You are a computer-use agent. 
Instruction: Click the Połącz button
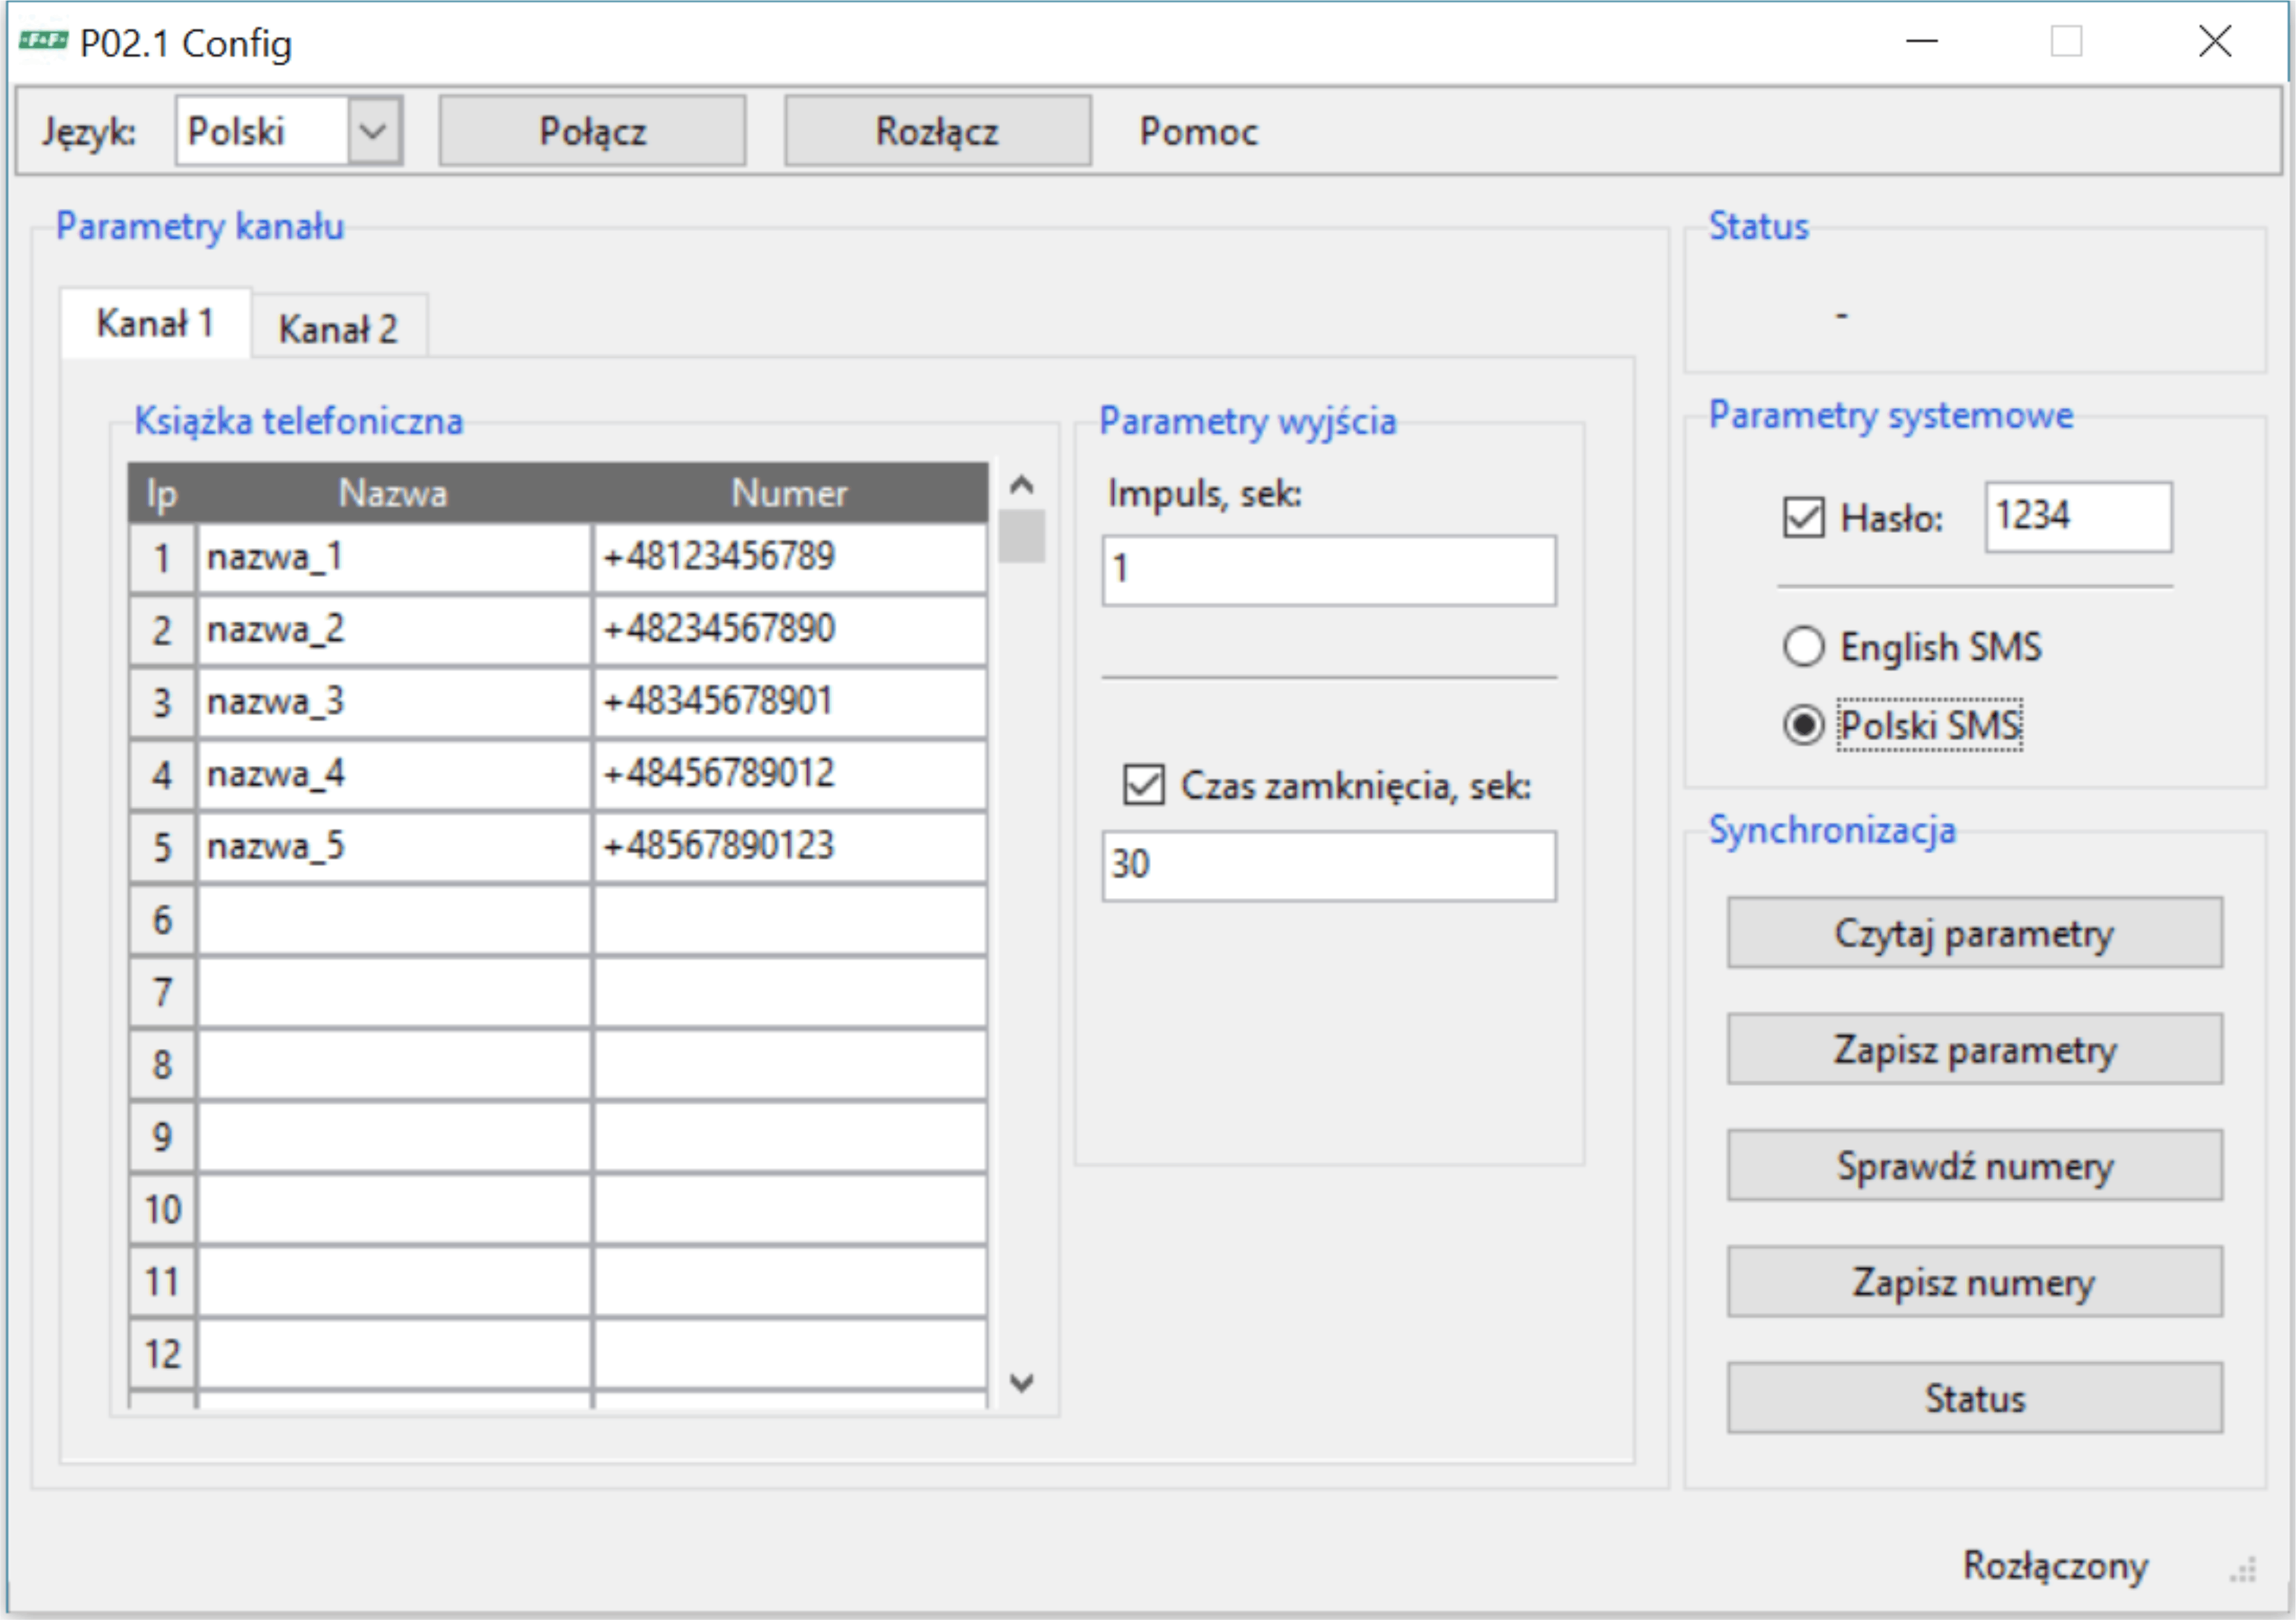(592, 130)
